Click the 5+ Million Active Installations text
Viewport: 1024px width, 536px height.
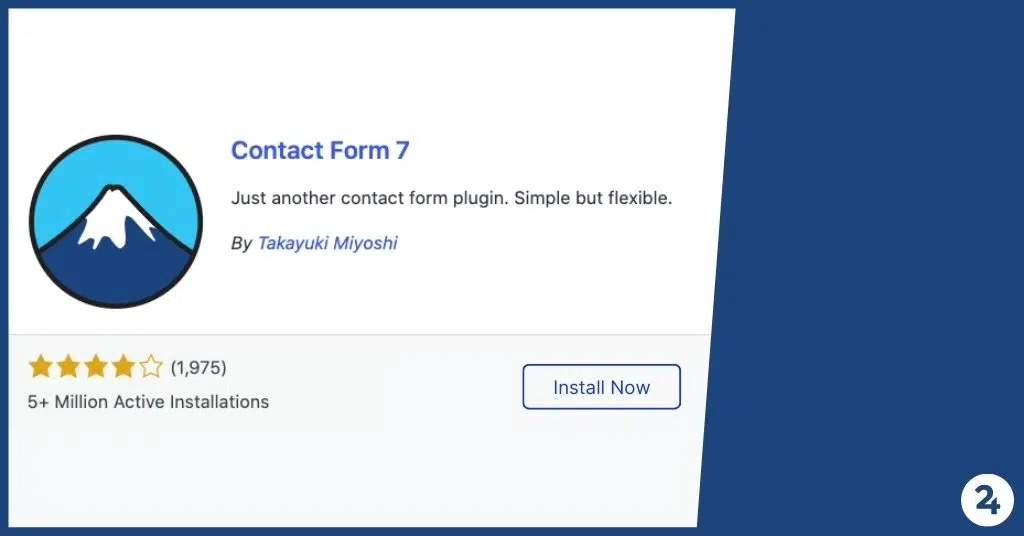(x=148, y=402)
